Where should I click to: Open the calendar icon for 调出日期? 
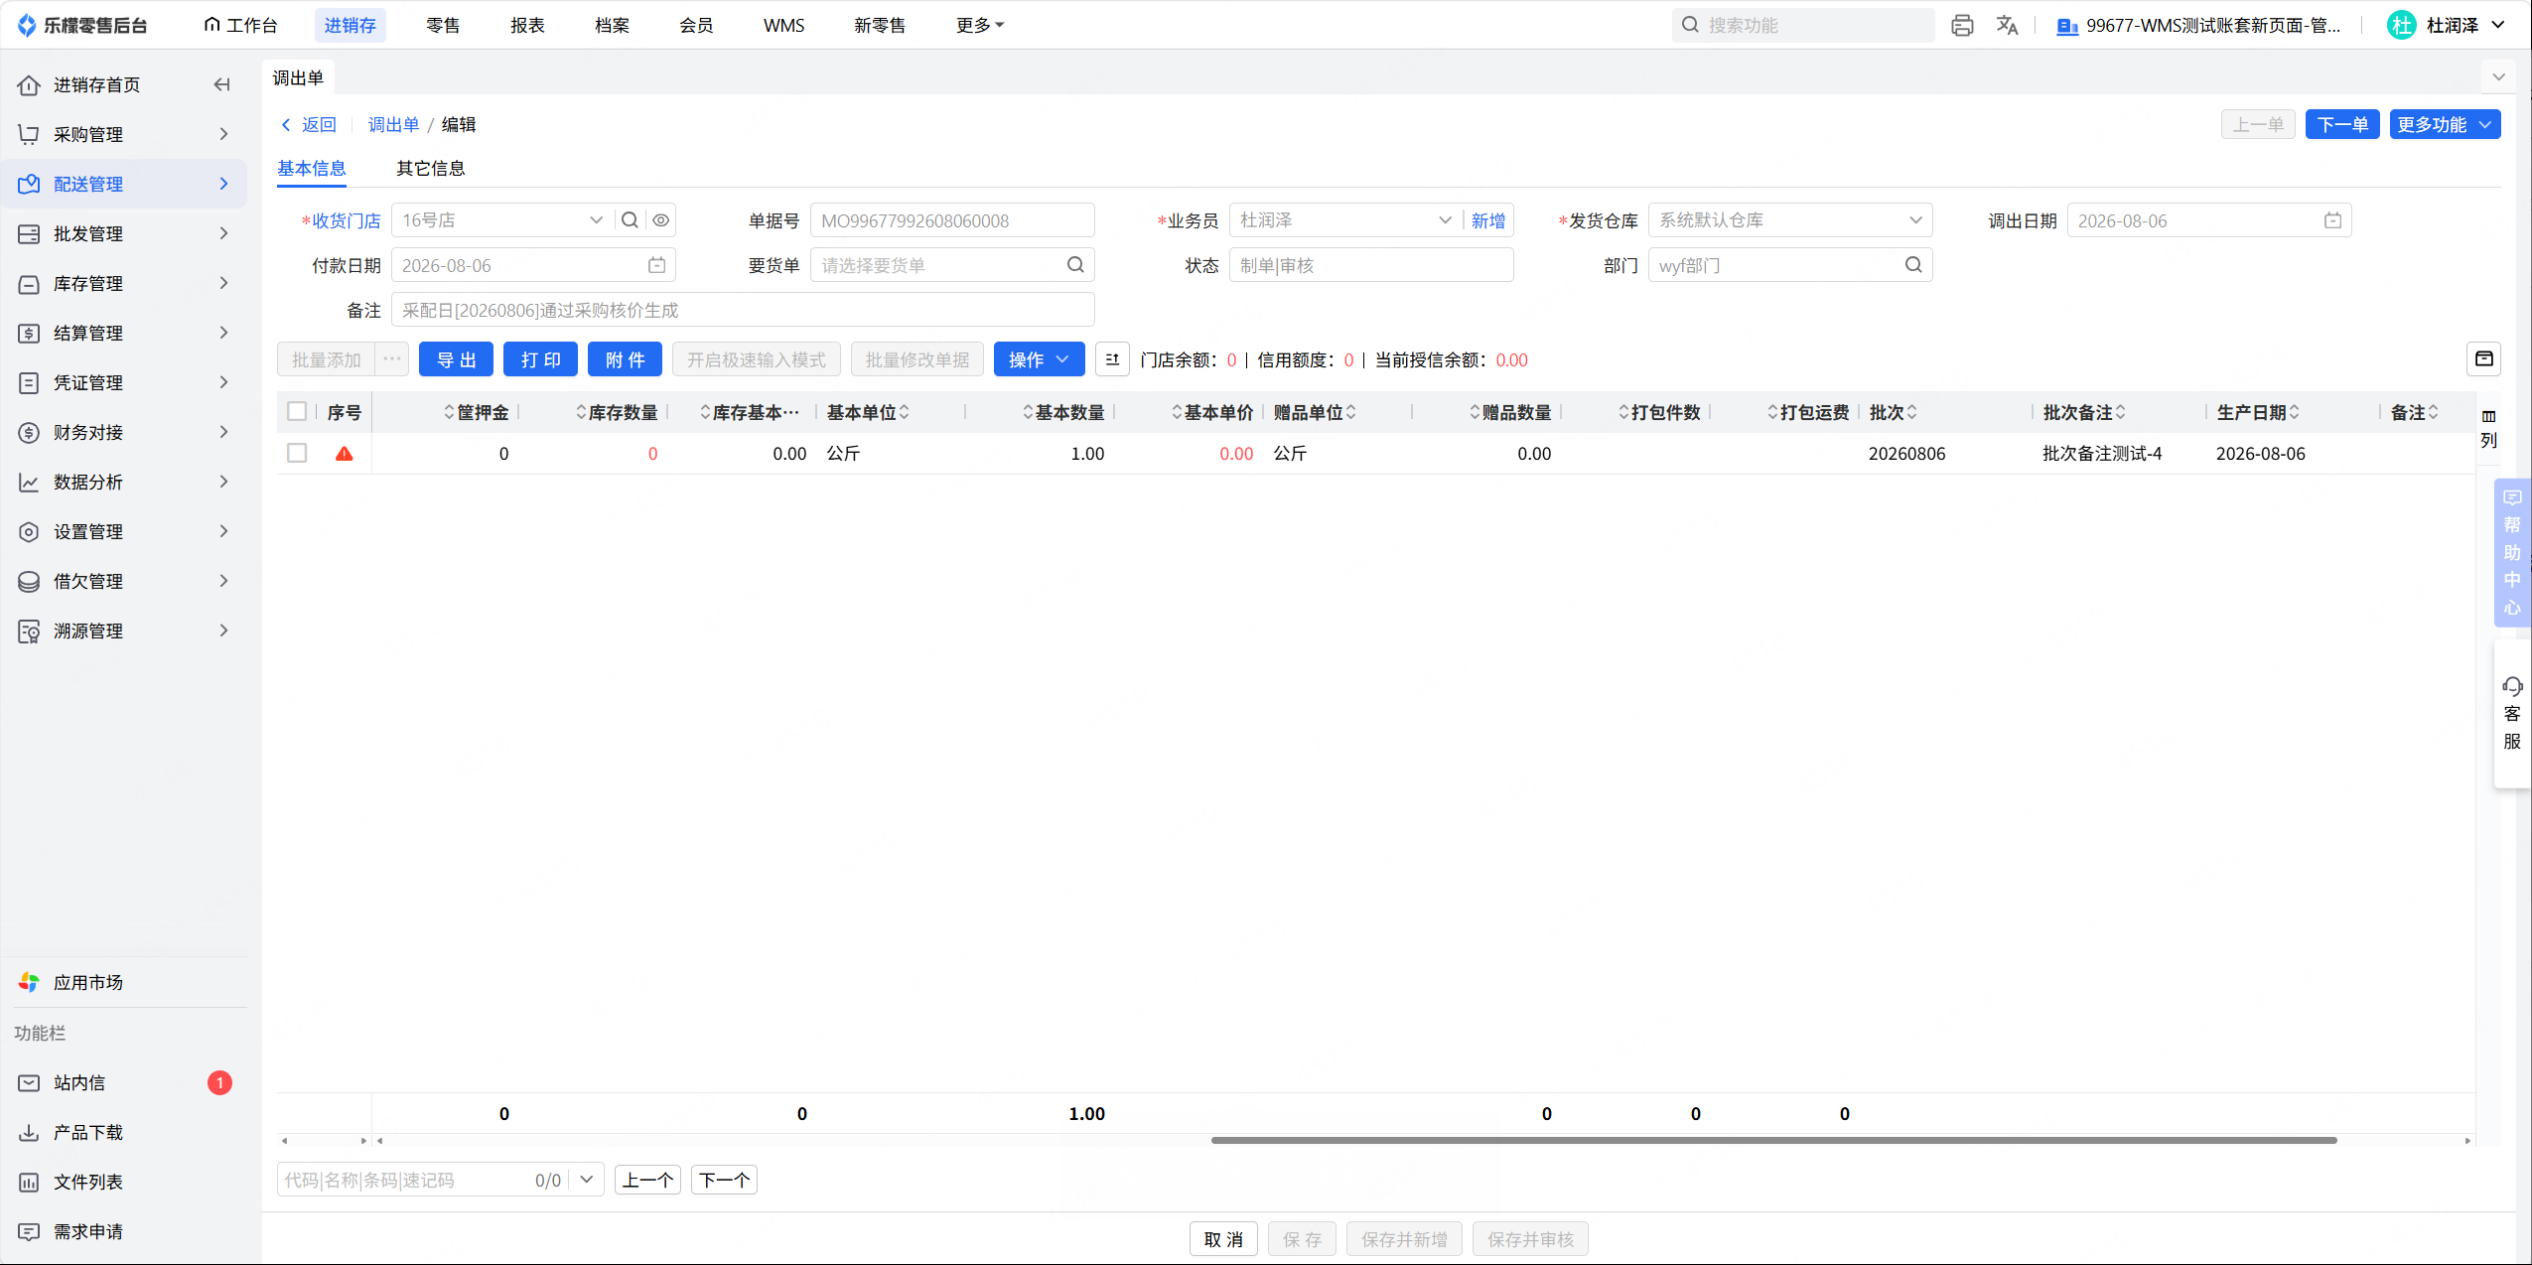click(2333, 221)
